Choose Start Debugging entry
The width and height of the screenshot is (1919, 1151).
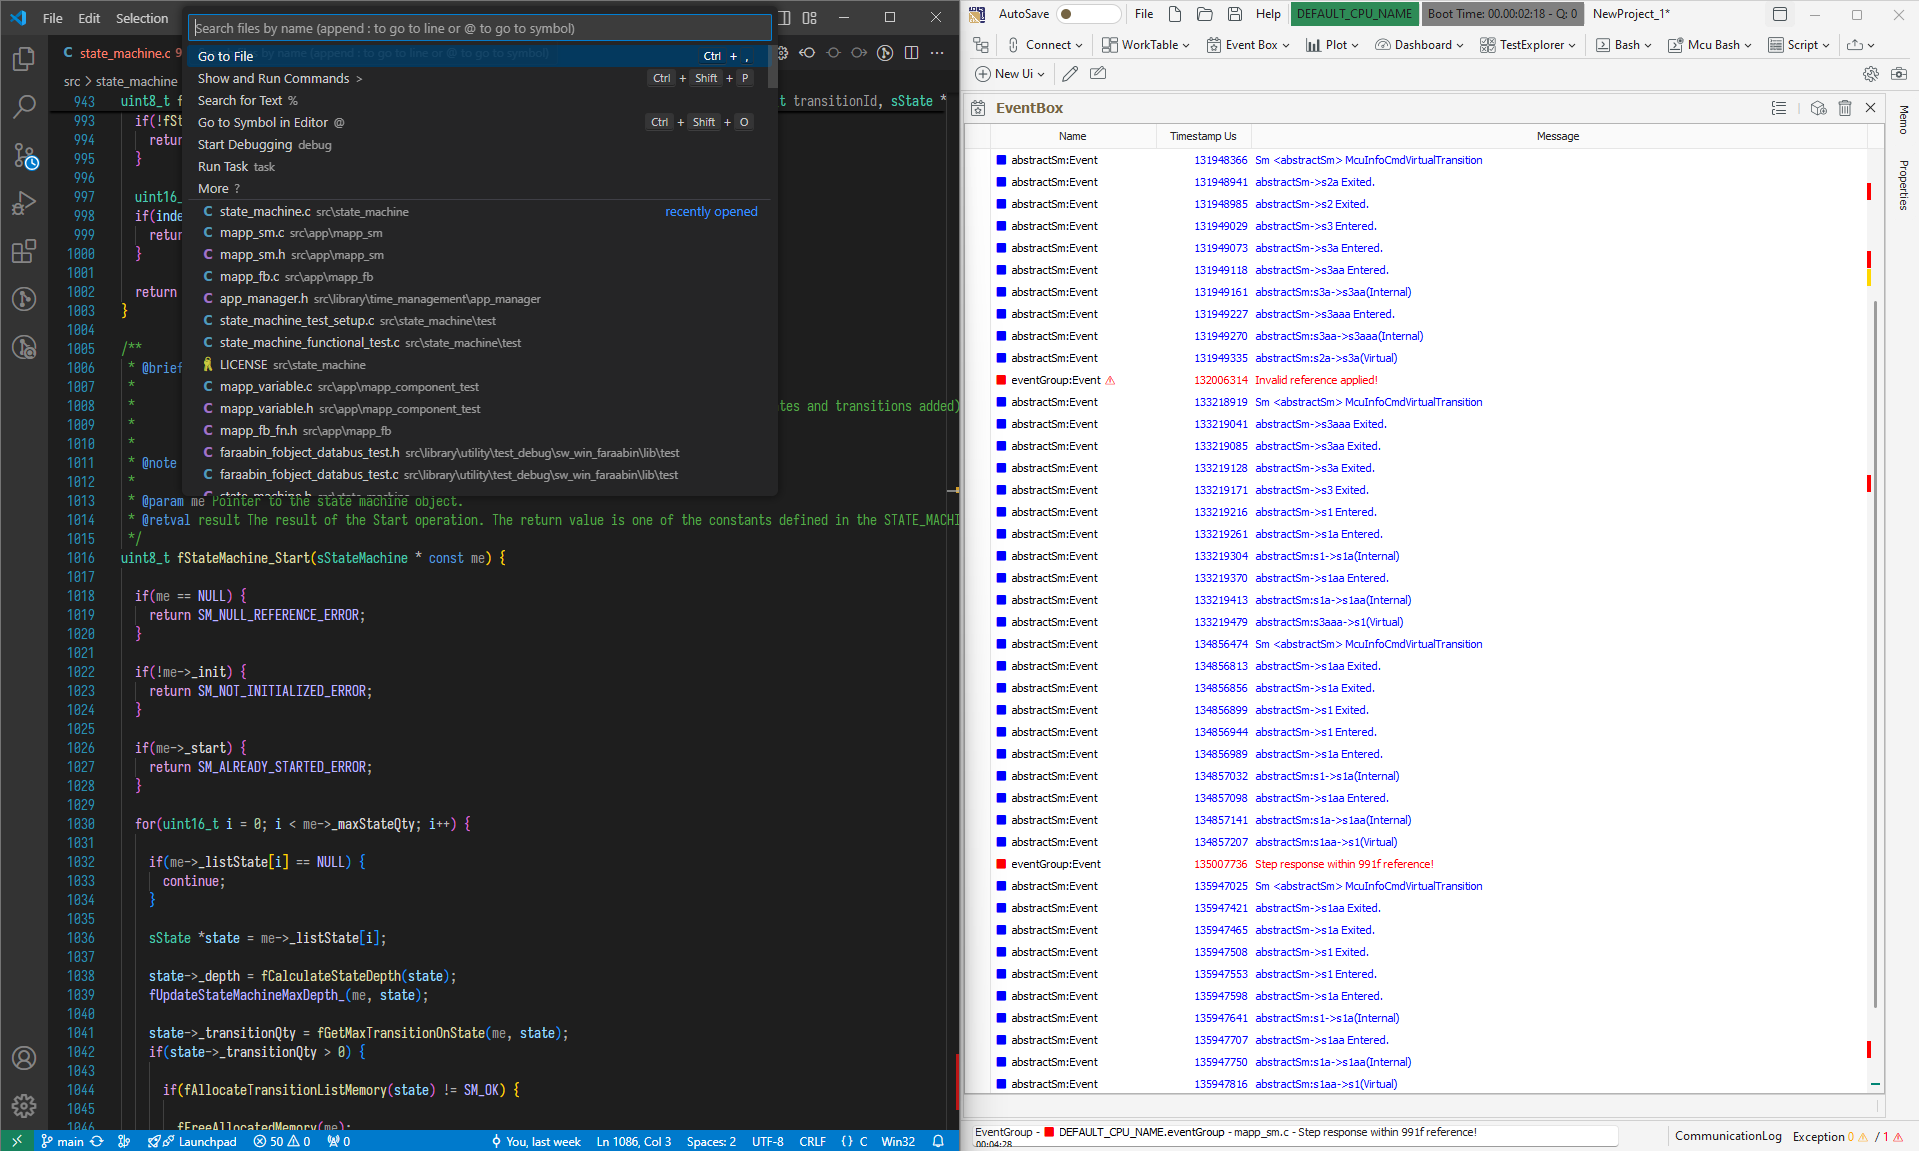pyautogui.click(x=478, y=144)
